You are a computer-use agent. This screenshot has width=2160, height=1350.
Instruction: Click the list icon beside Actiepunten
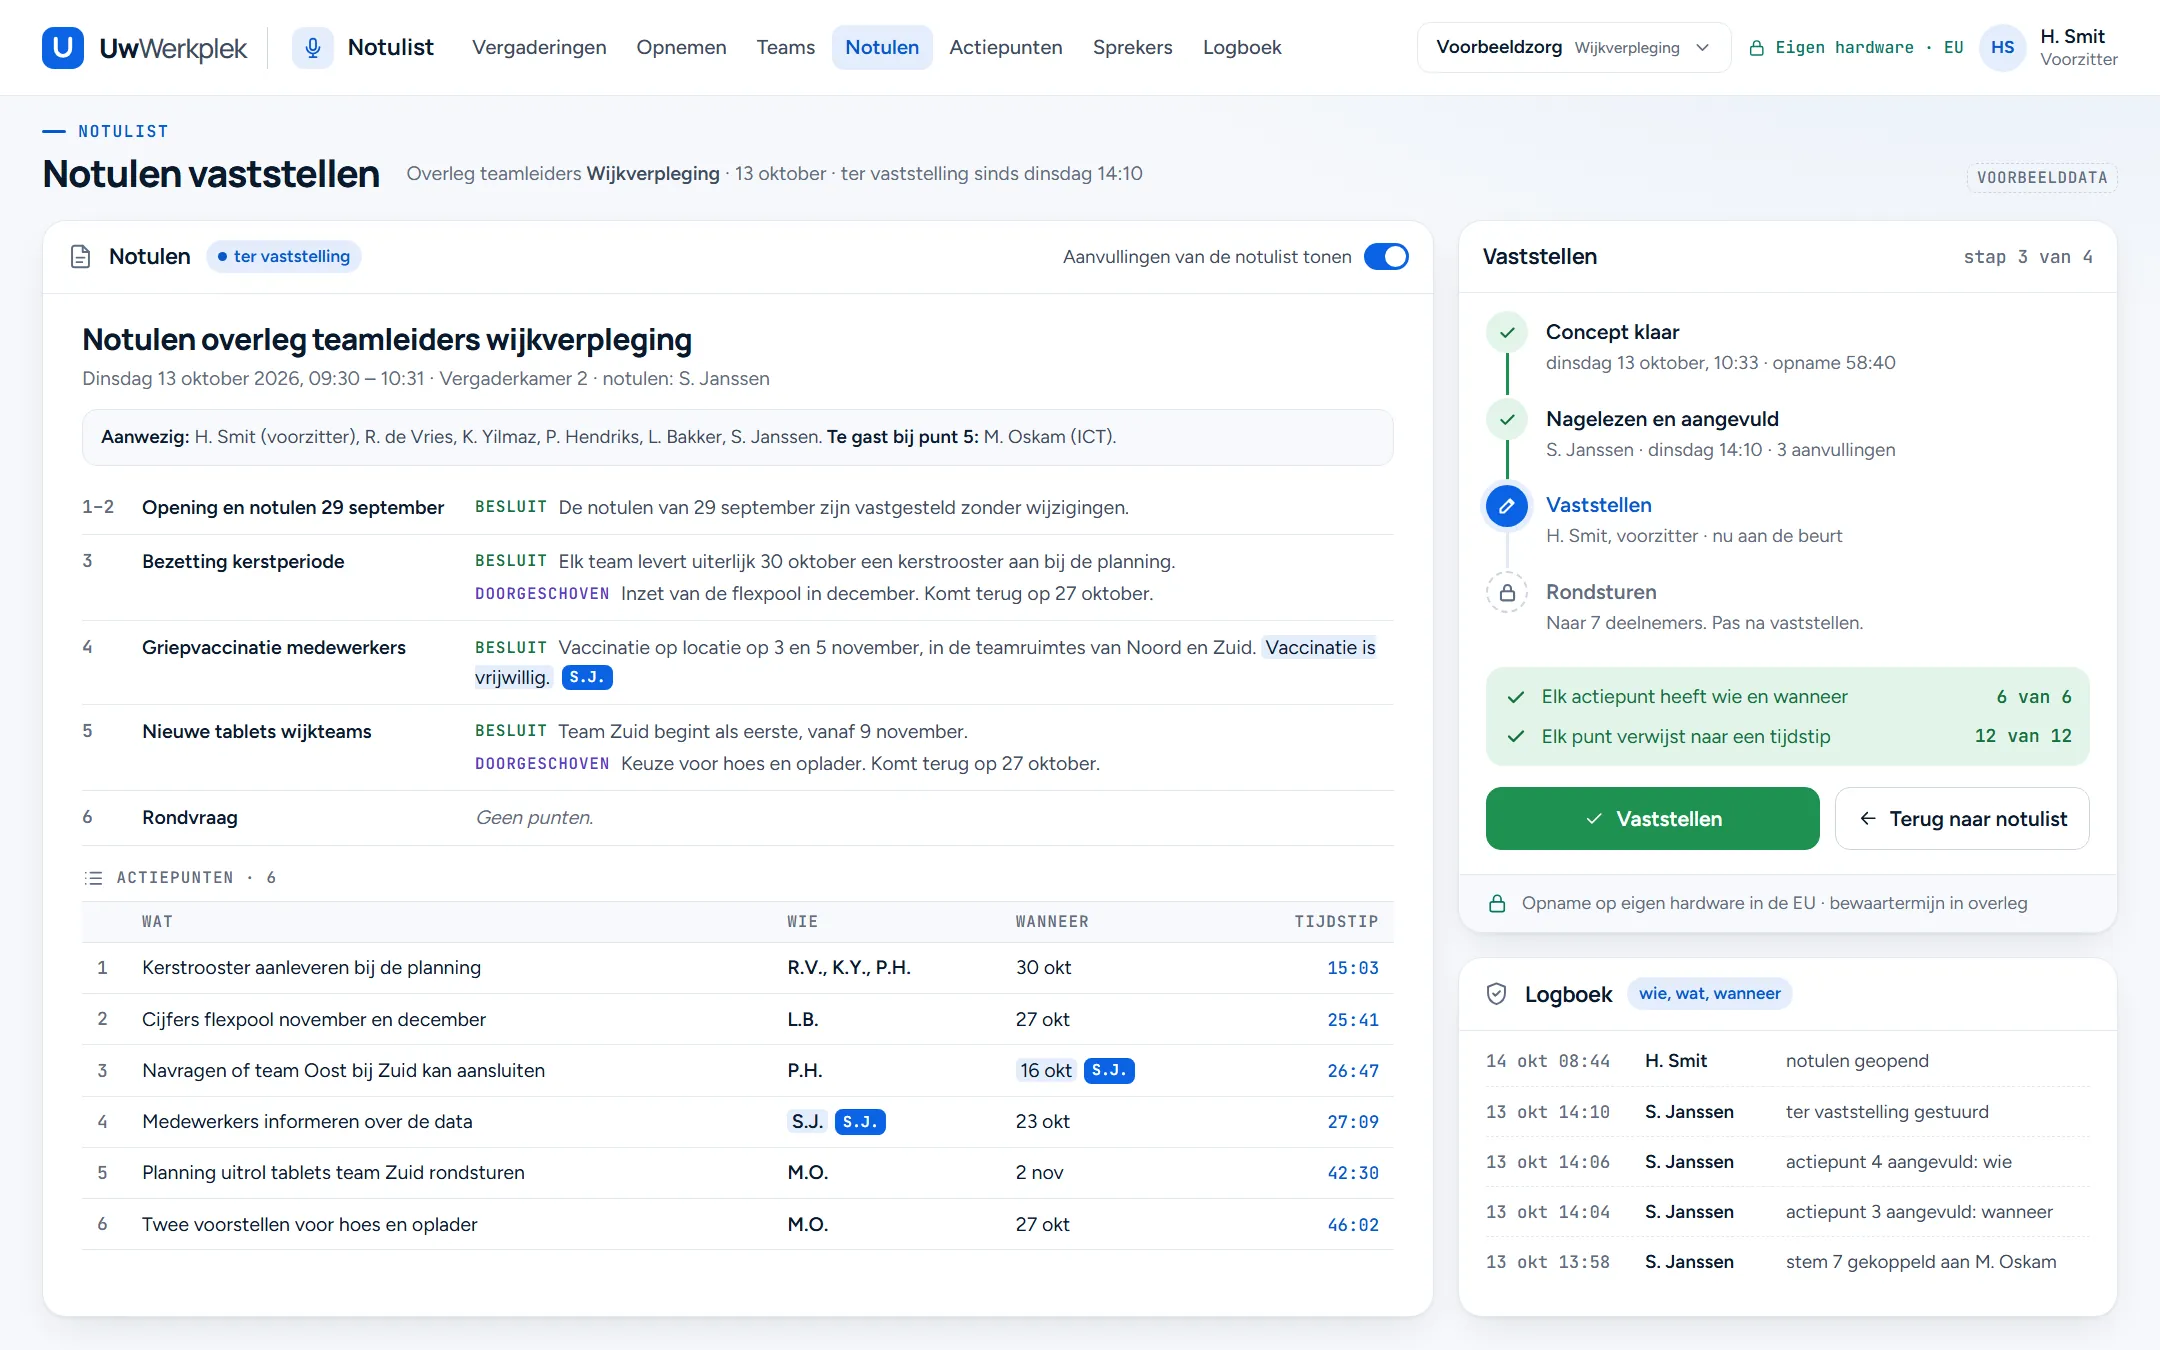coord(93,878)
